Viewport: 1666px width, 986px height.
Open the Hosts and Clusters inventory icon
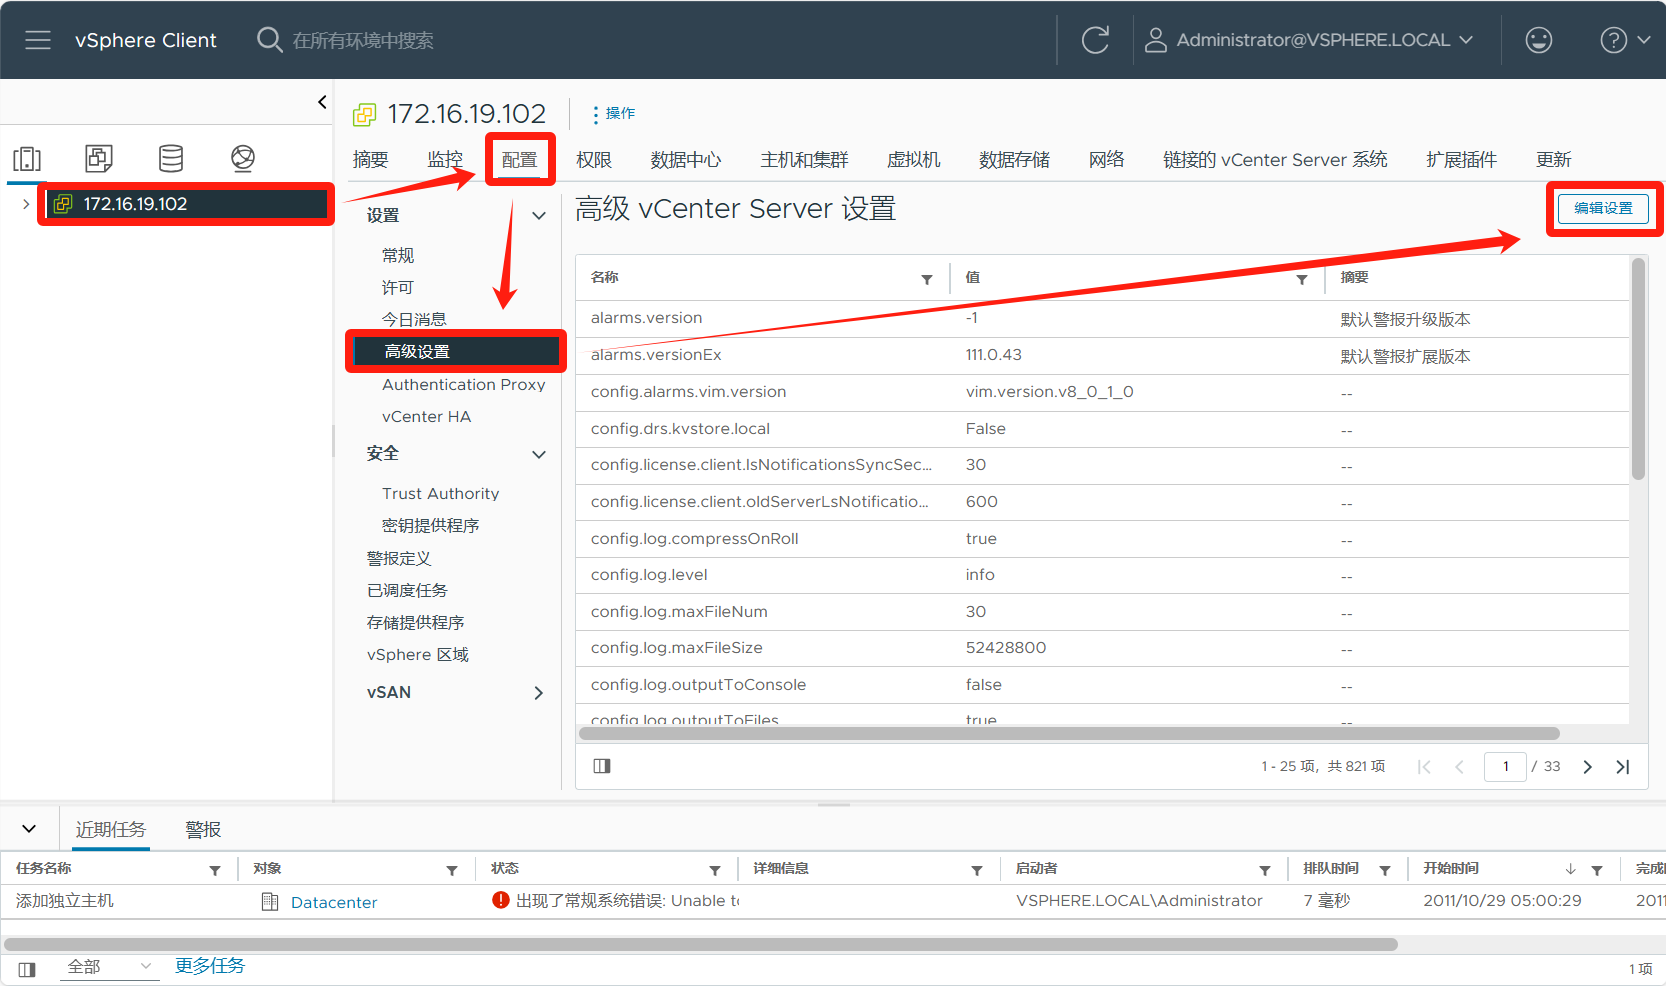tap(27, 158)
